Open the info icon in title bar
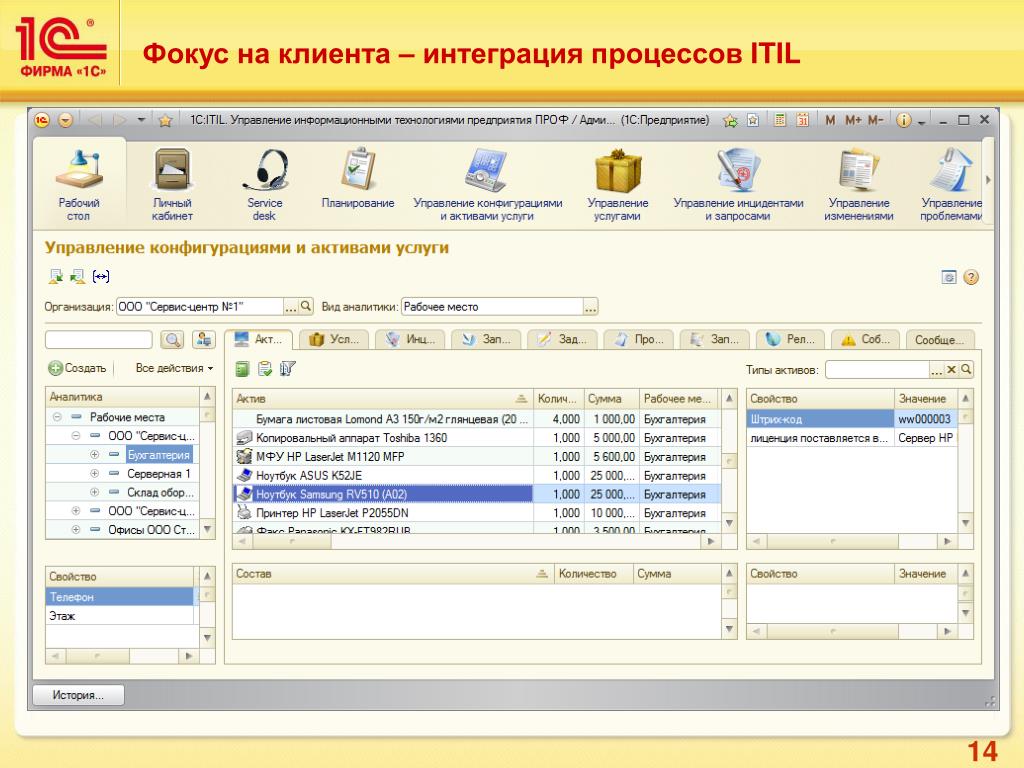 point(903,120)
